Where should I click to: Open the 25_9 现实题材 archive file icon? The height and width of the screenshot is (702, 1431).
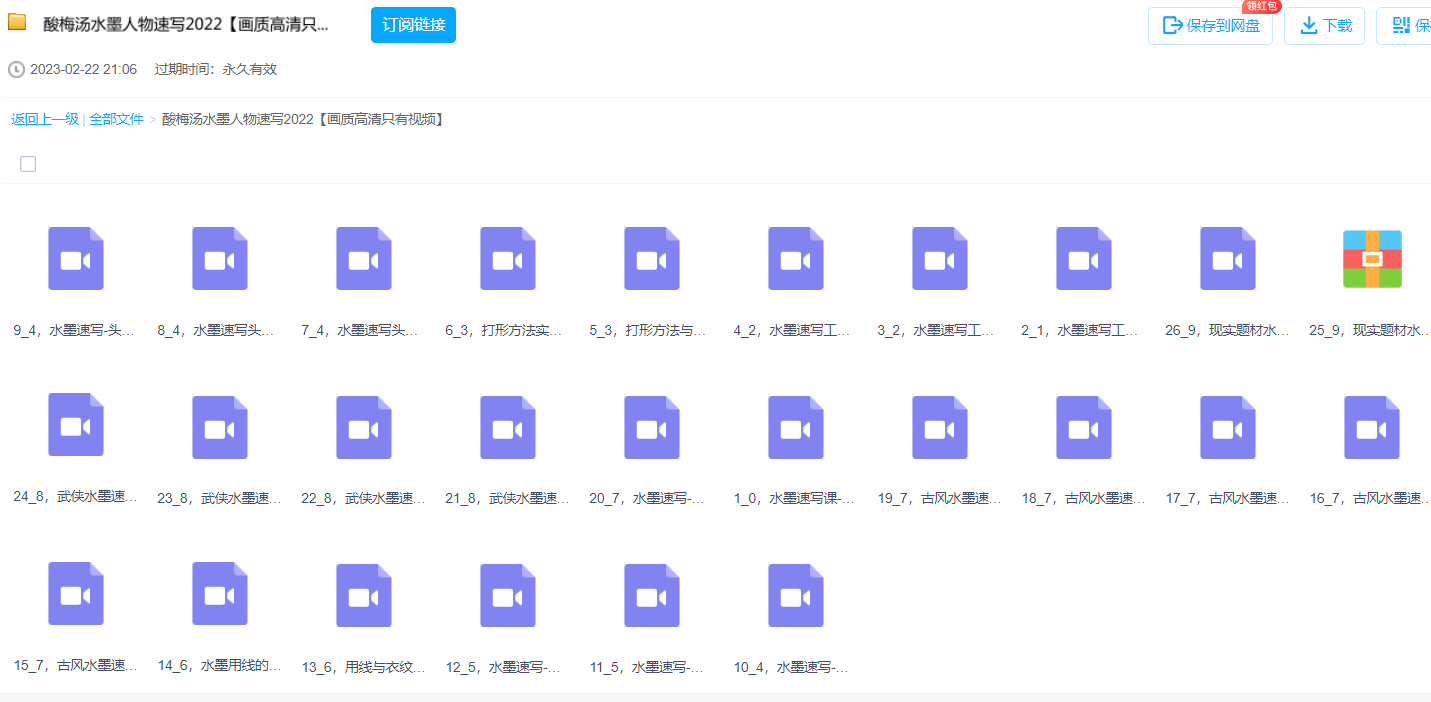(x=1372, y=259)
